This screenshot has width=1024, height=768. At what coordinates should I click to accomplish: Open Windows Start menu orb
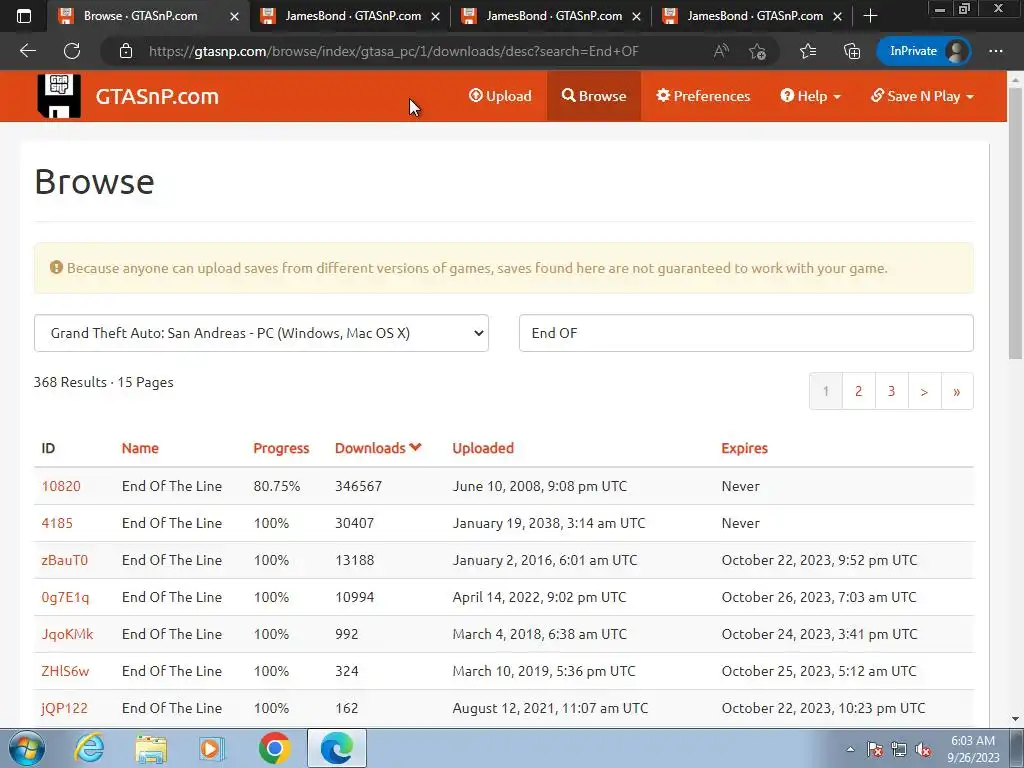27,748
